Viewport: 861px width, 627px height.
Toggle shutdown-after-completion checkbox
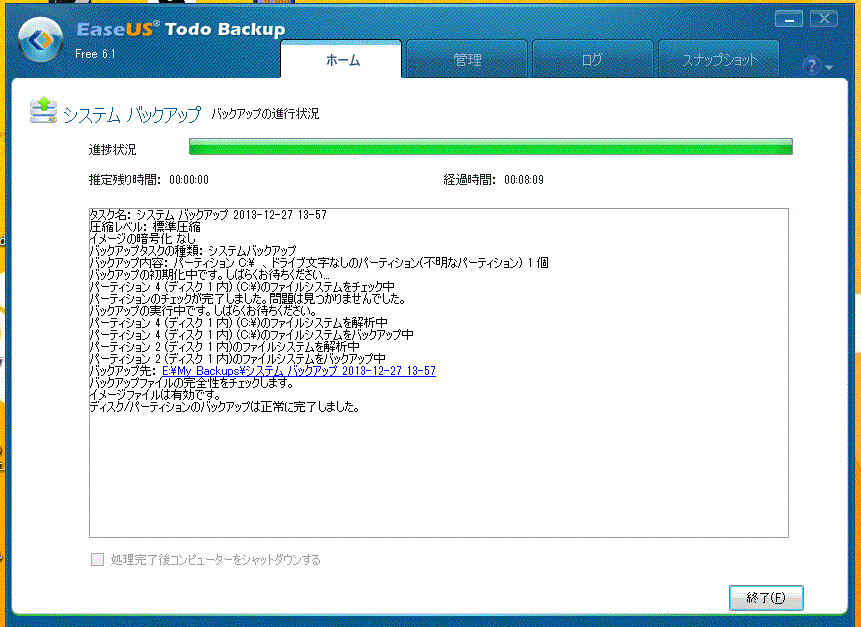point(97,559)
